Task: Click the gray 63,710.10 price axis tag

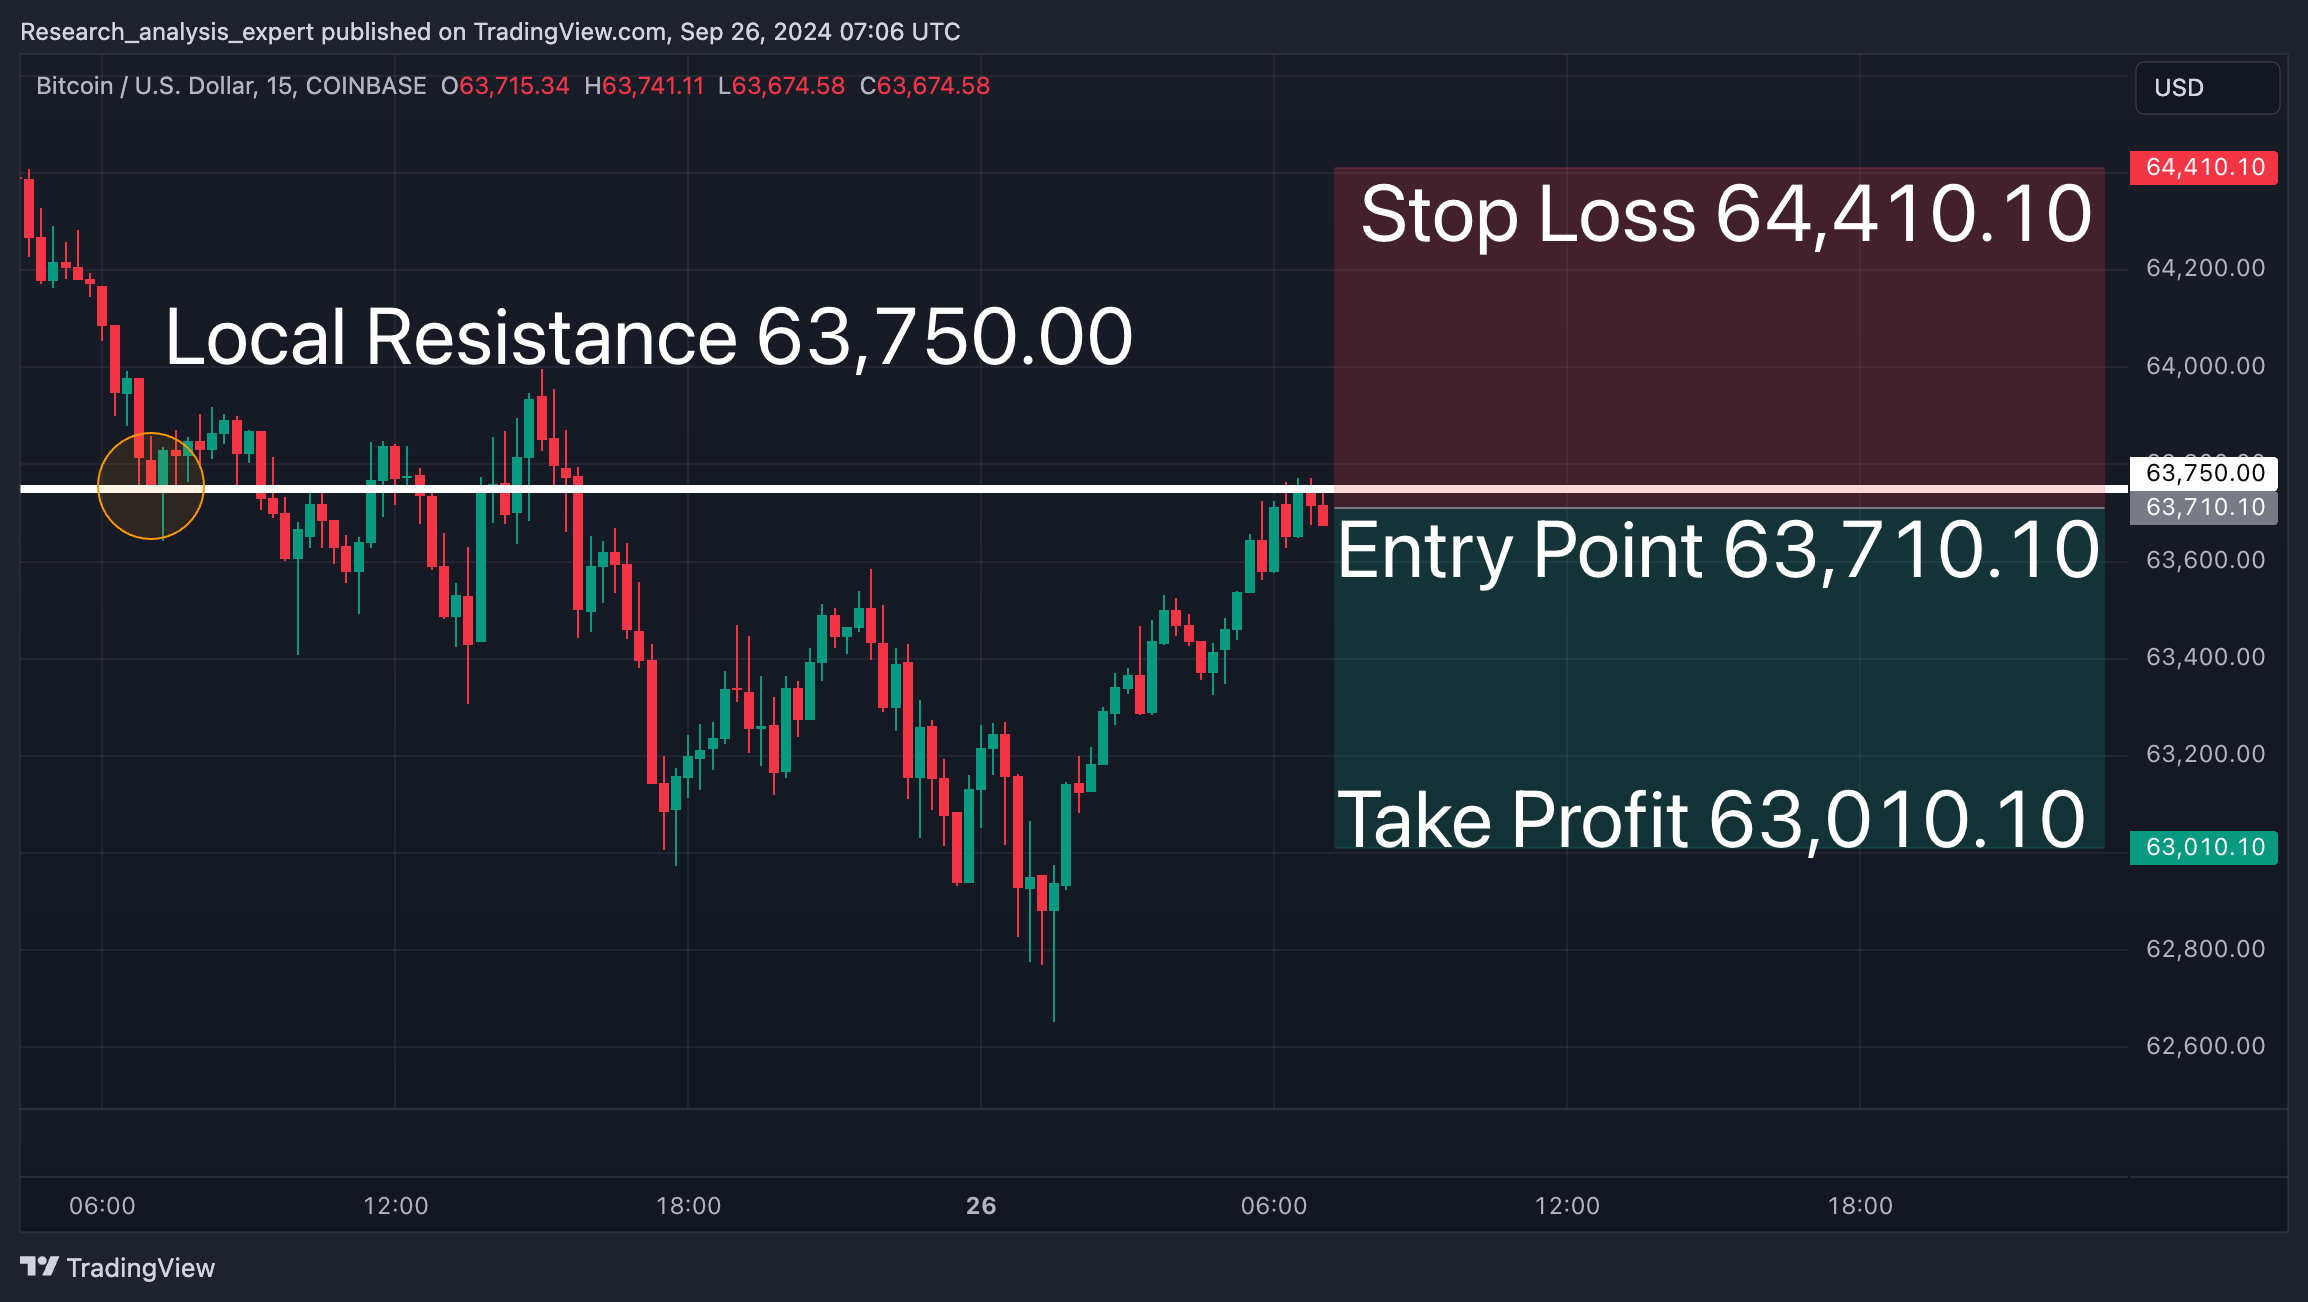Action: [x=2204, y=507]
